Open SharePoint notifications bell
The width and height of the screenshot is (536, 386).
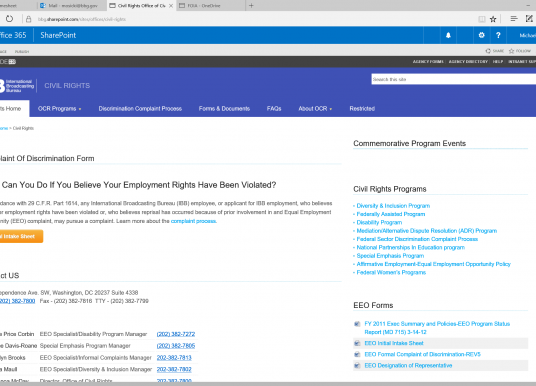[x=448, y=35]
